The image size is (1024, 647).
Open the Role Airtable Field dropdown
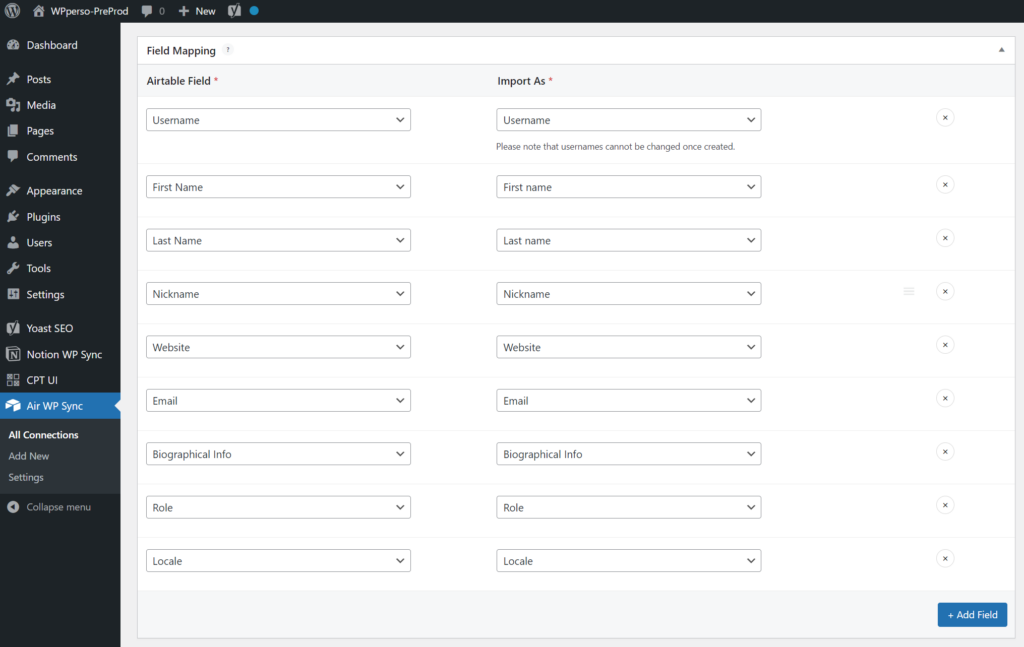[x=278, y=508]
